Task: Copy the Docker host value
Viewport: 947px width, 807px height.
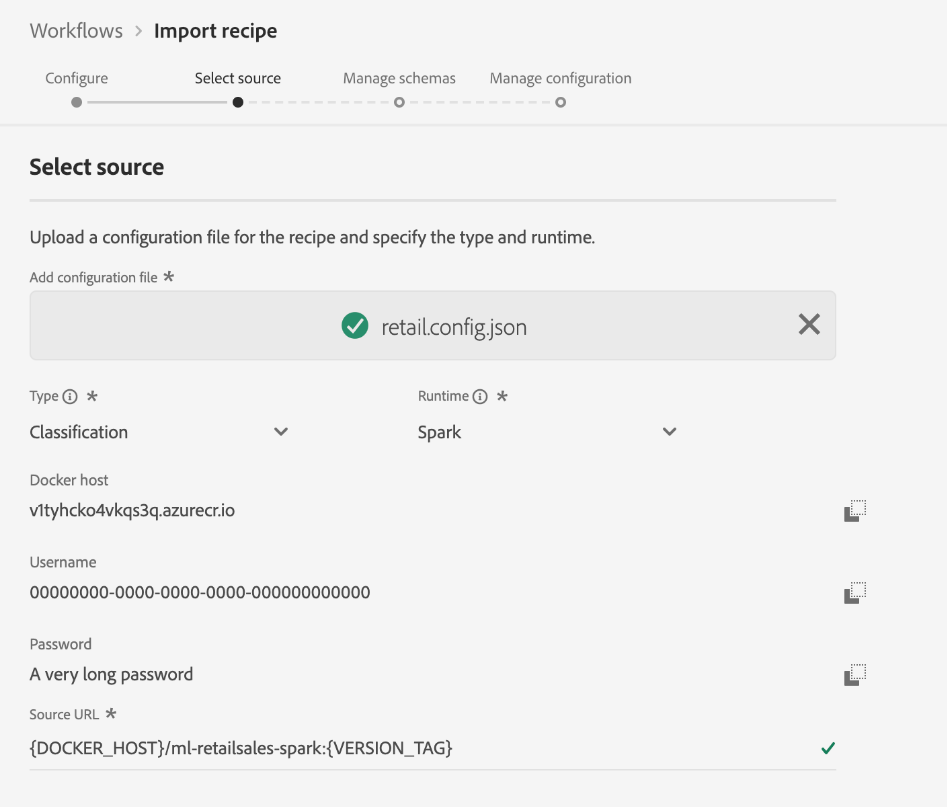Action: pyautogui.click(x=853, y=511)
